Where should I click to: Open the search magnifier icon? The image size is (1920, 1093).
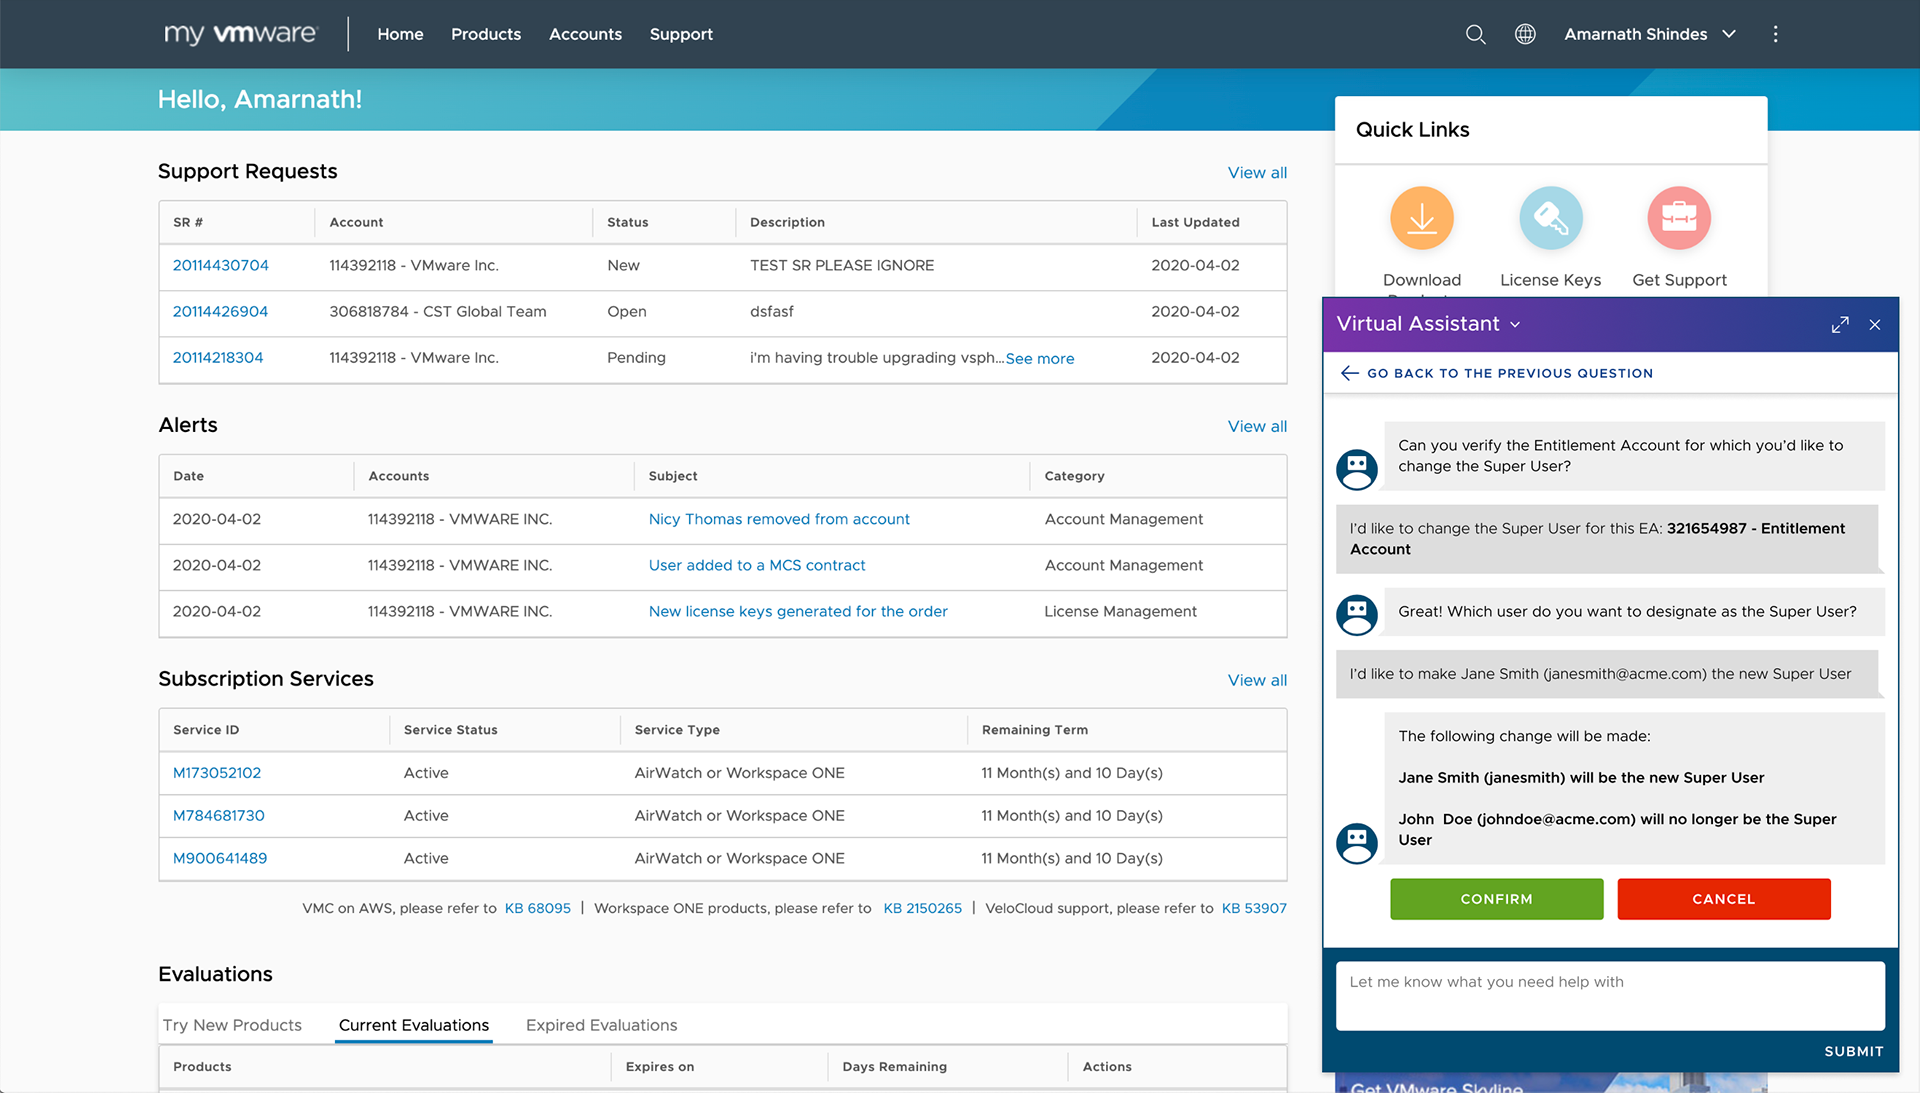point(1475,34)
